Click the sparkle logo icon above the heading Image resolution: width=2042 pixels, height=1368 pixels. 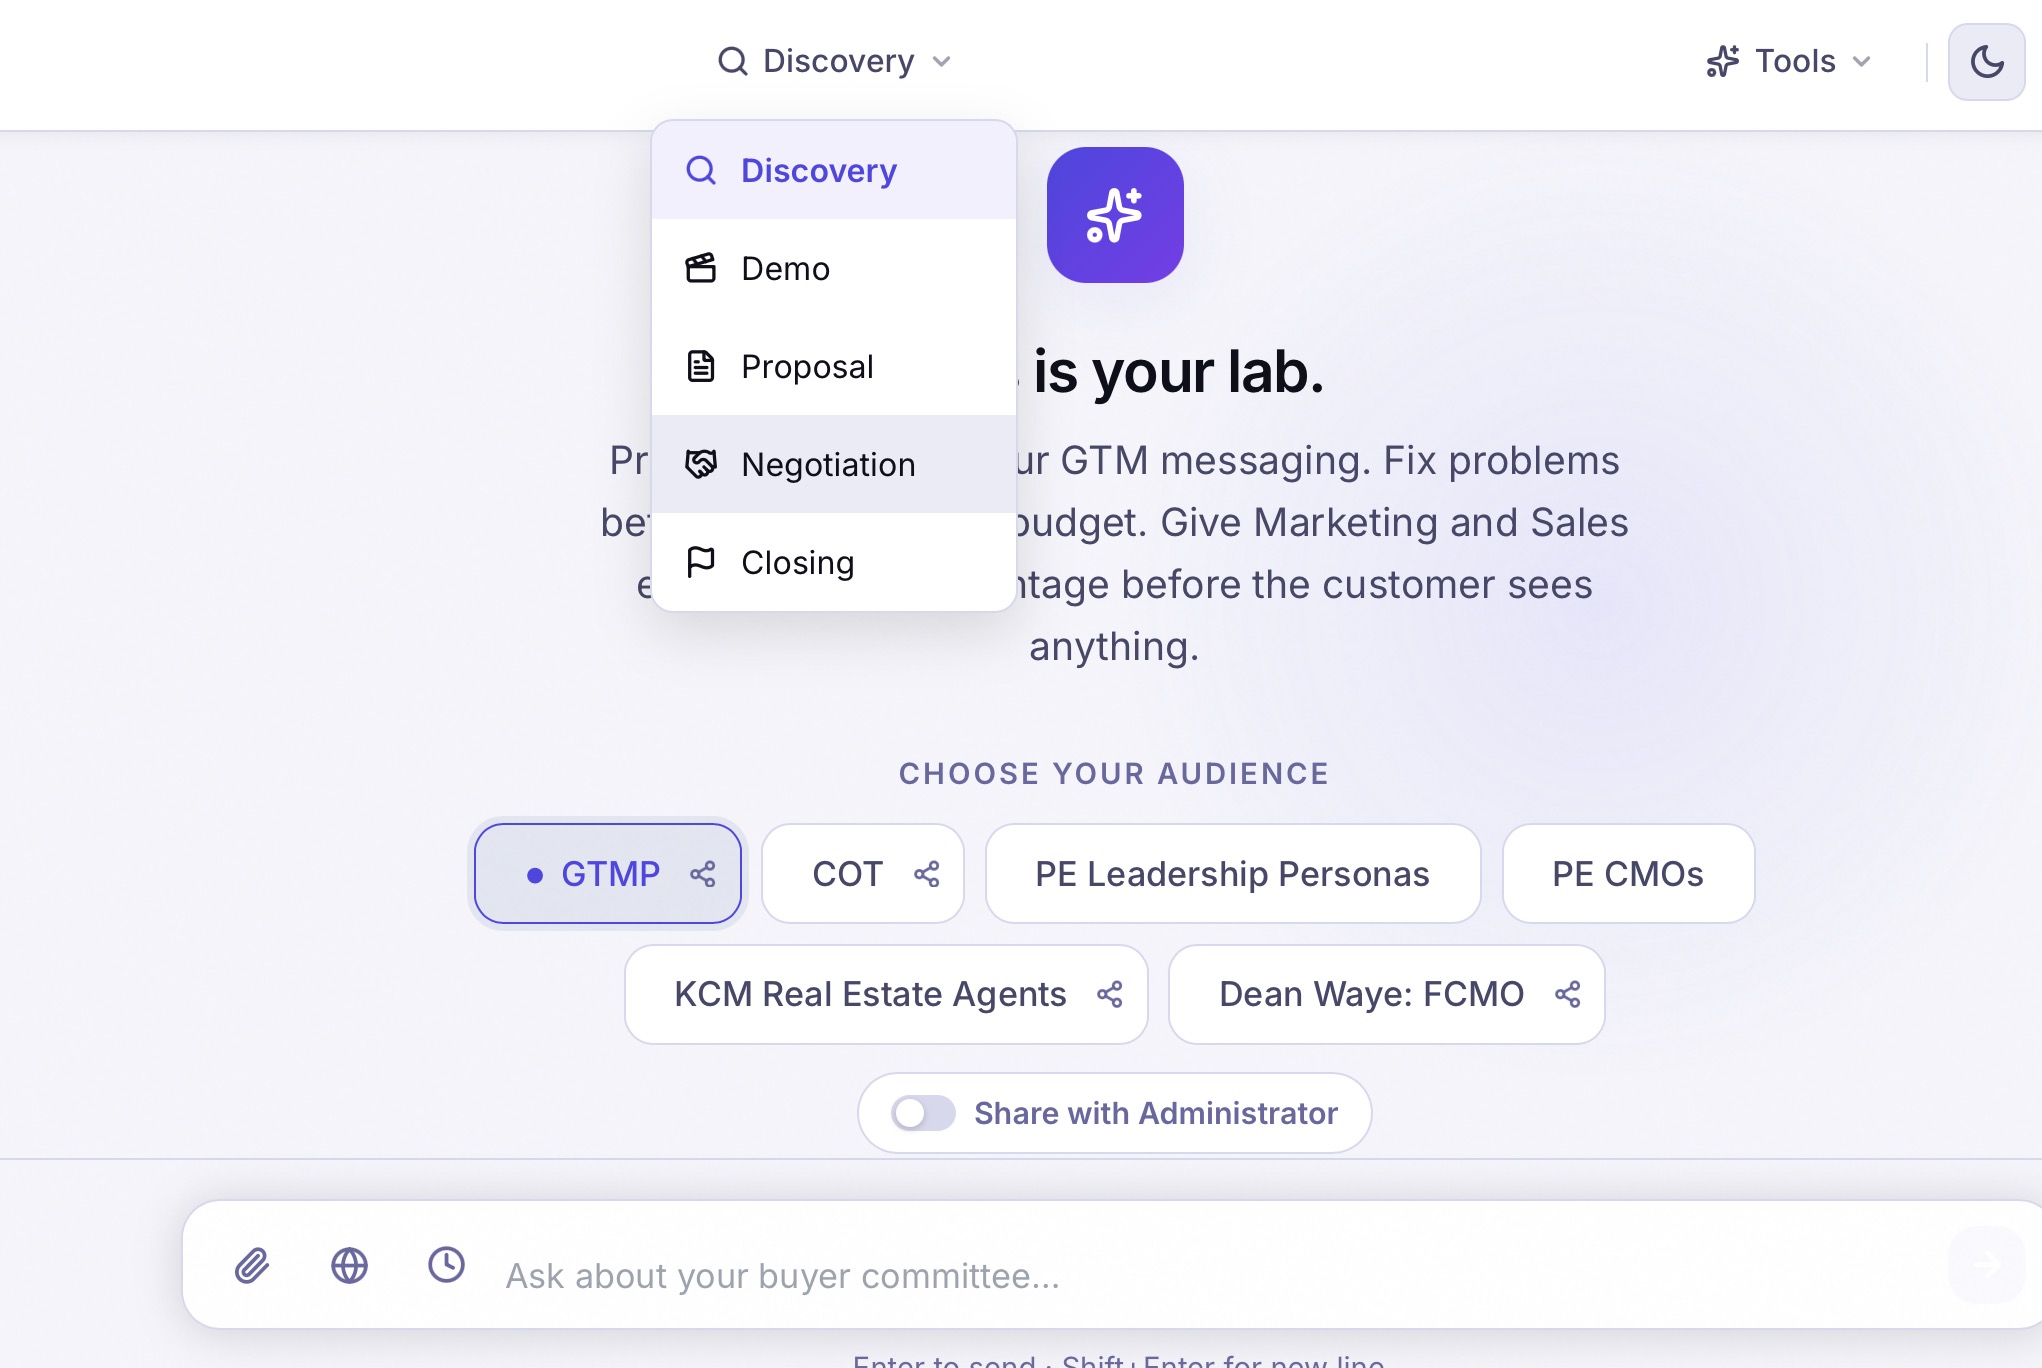click(1114, 213)
